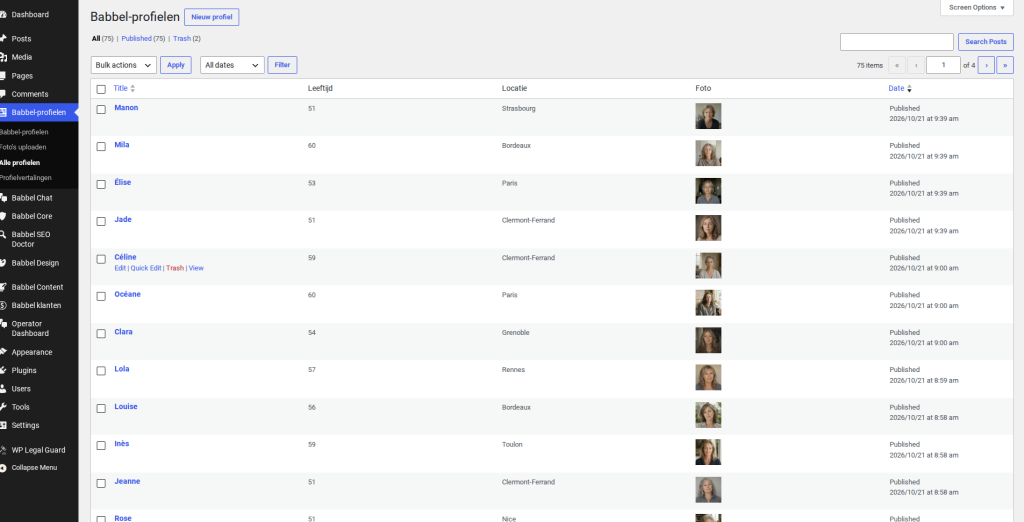Click the Appearance brush icon

tap(3, 352)
